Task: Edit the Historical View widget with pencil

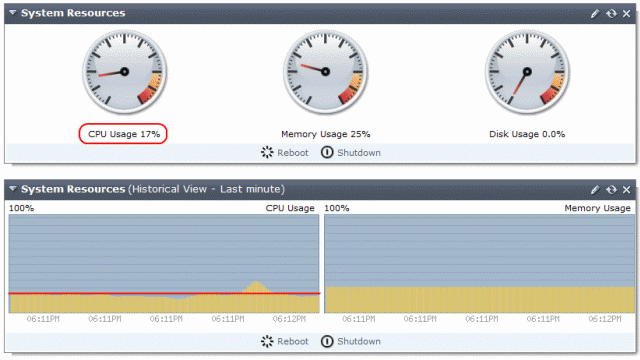Action: tap(595, 190)
